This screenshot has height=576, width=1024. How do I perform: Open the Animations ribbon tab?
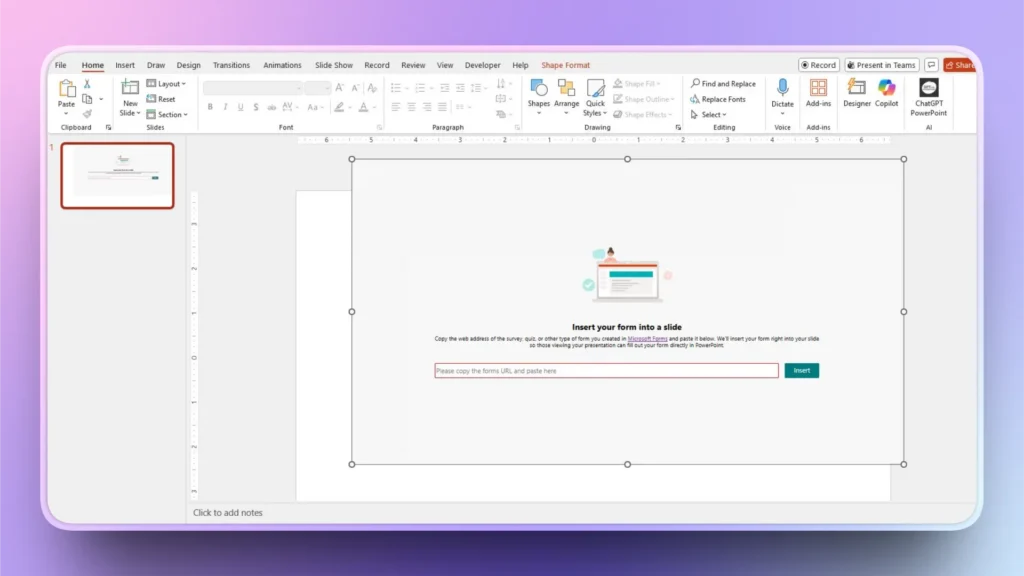282,64
